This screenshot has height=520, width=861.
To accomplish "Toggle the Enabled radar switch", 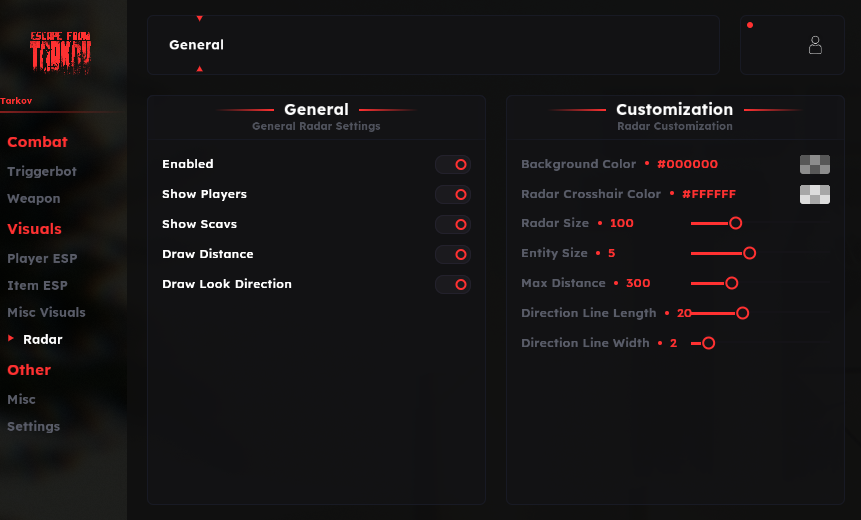I will [453, 165].
